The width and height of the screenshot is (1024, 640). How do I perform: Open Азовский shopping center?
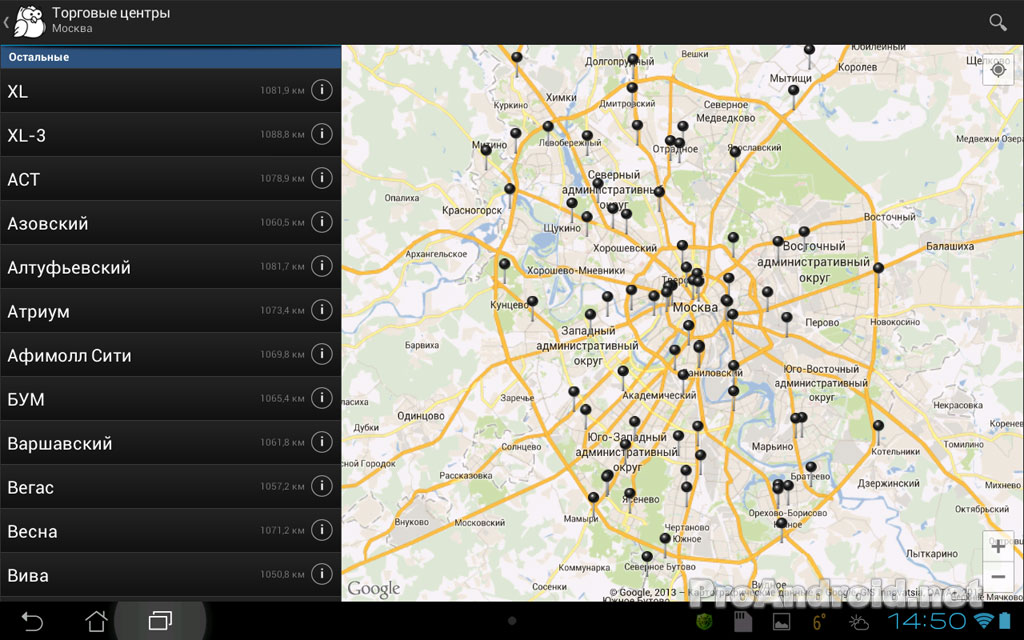coord(170,223)
